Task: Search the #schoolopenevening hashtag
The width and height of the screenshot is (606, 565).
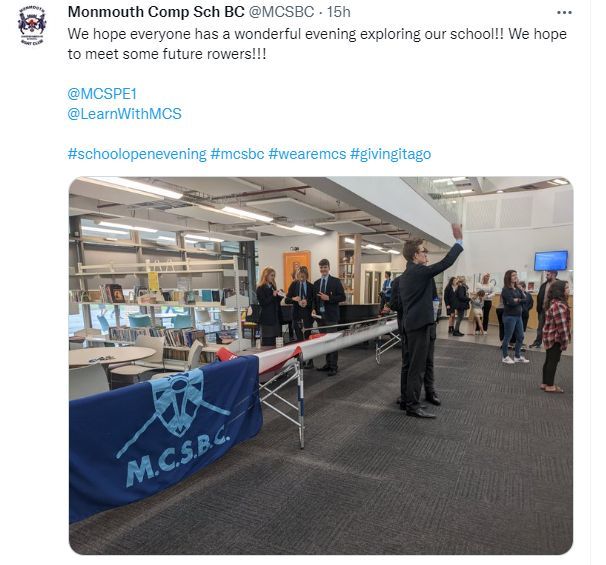Action: (x=137, y=154)
